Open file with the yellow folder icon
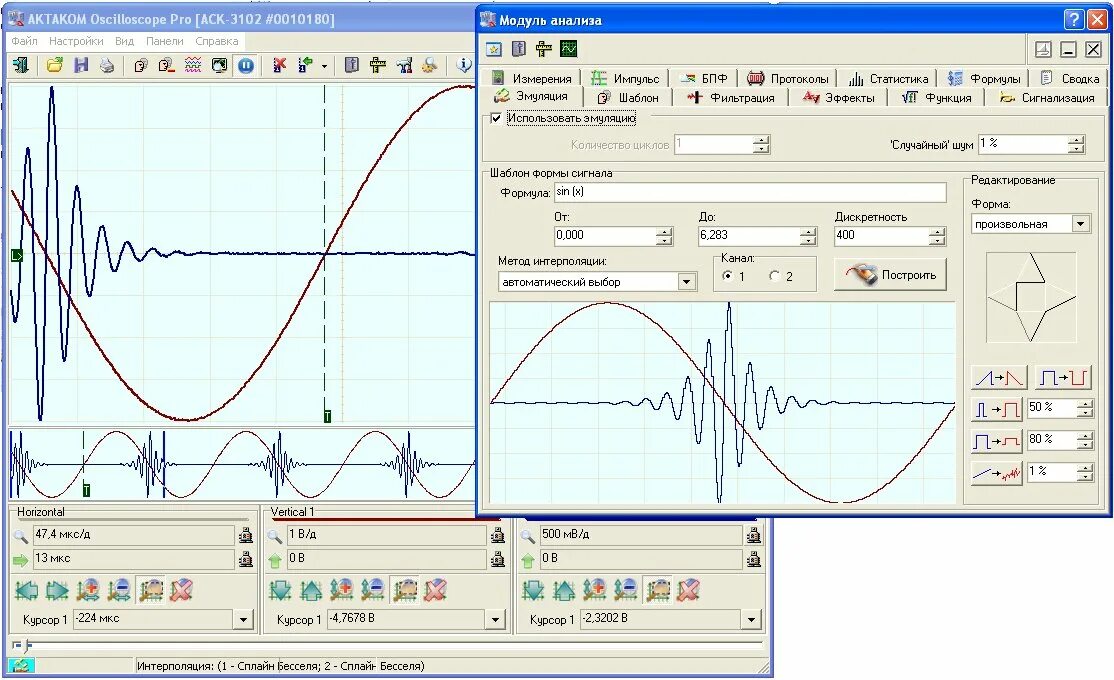Image resolution: width=1114 pixels, height=680 pixels. pyautogui.click(x=55, y=65)
